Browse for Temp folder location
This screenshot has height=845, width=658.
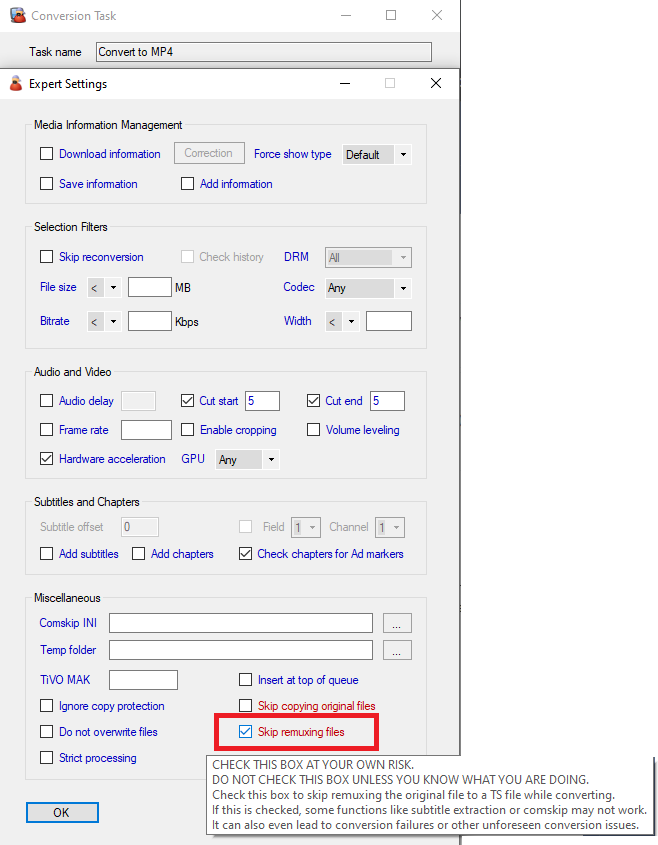pyautogui.click(x=397, y=650)
